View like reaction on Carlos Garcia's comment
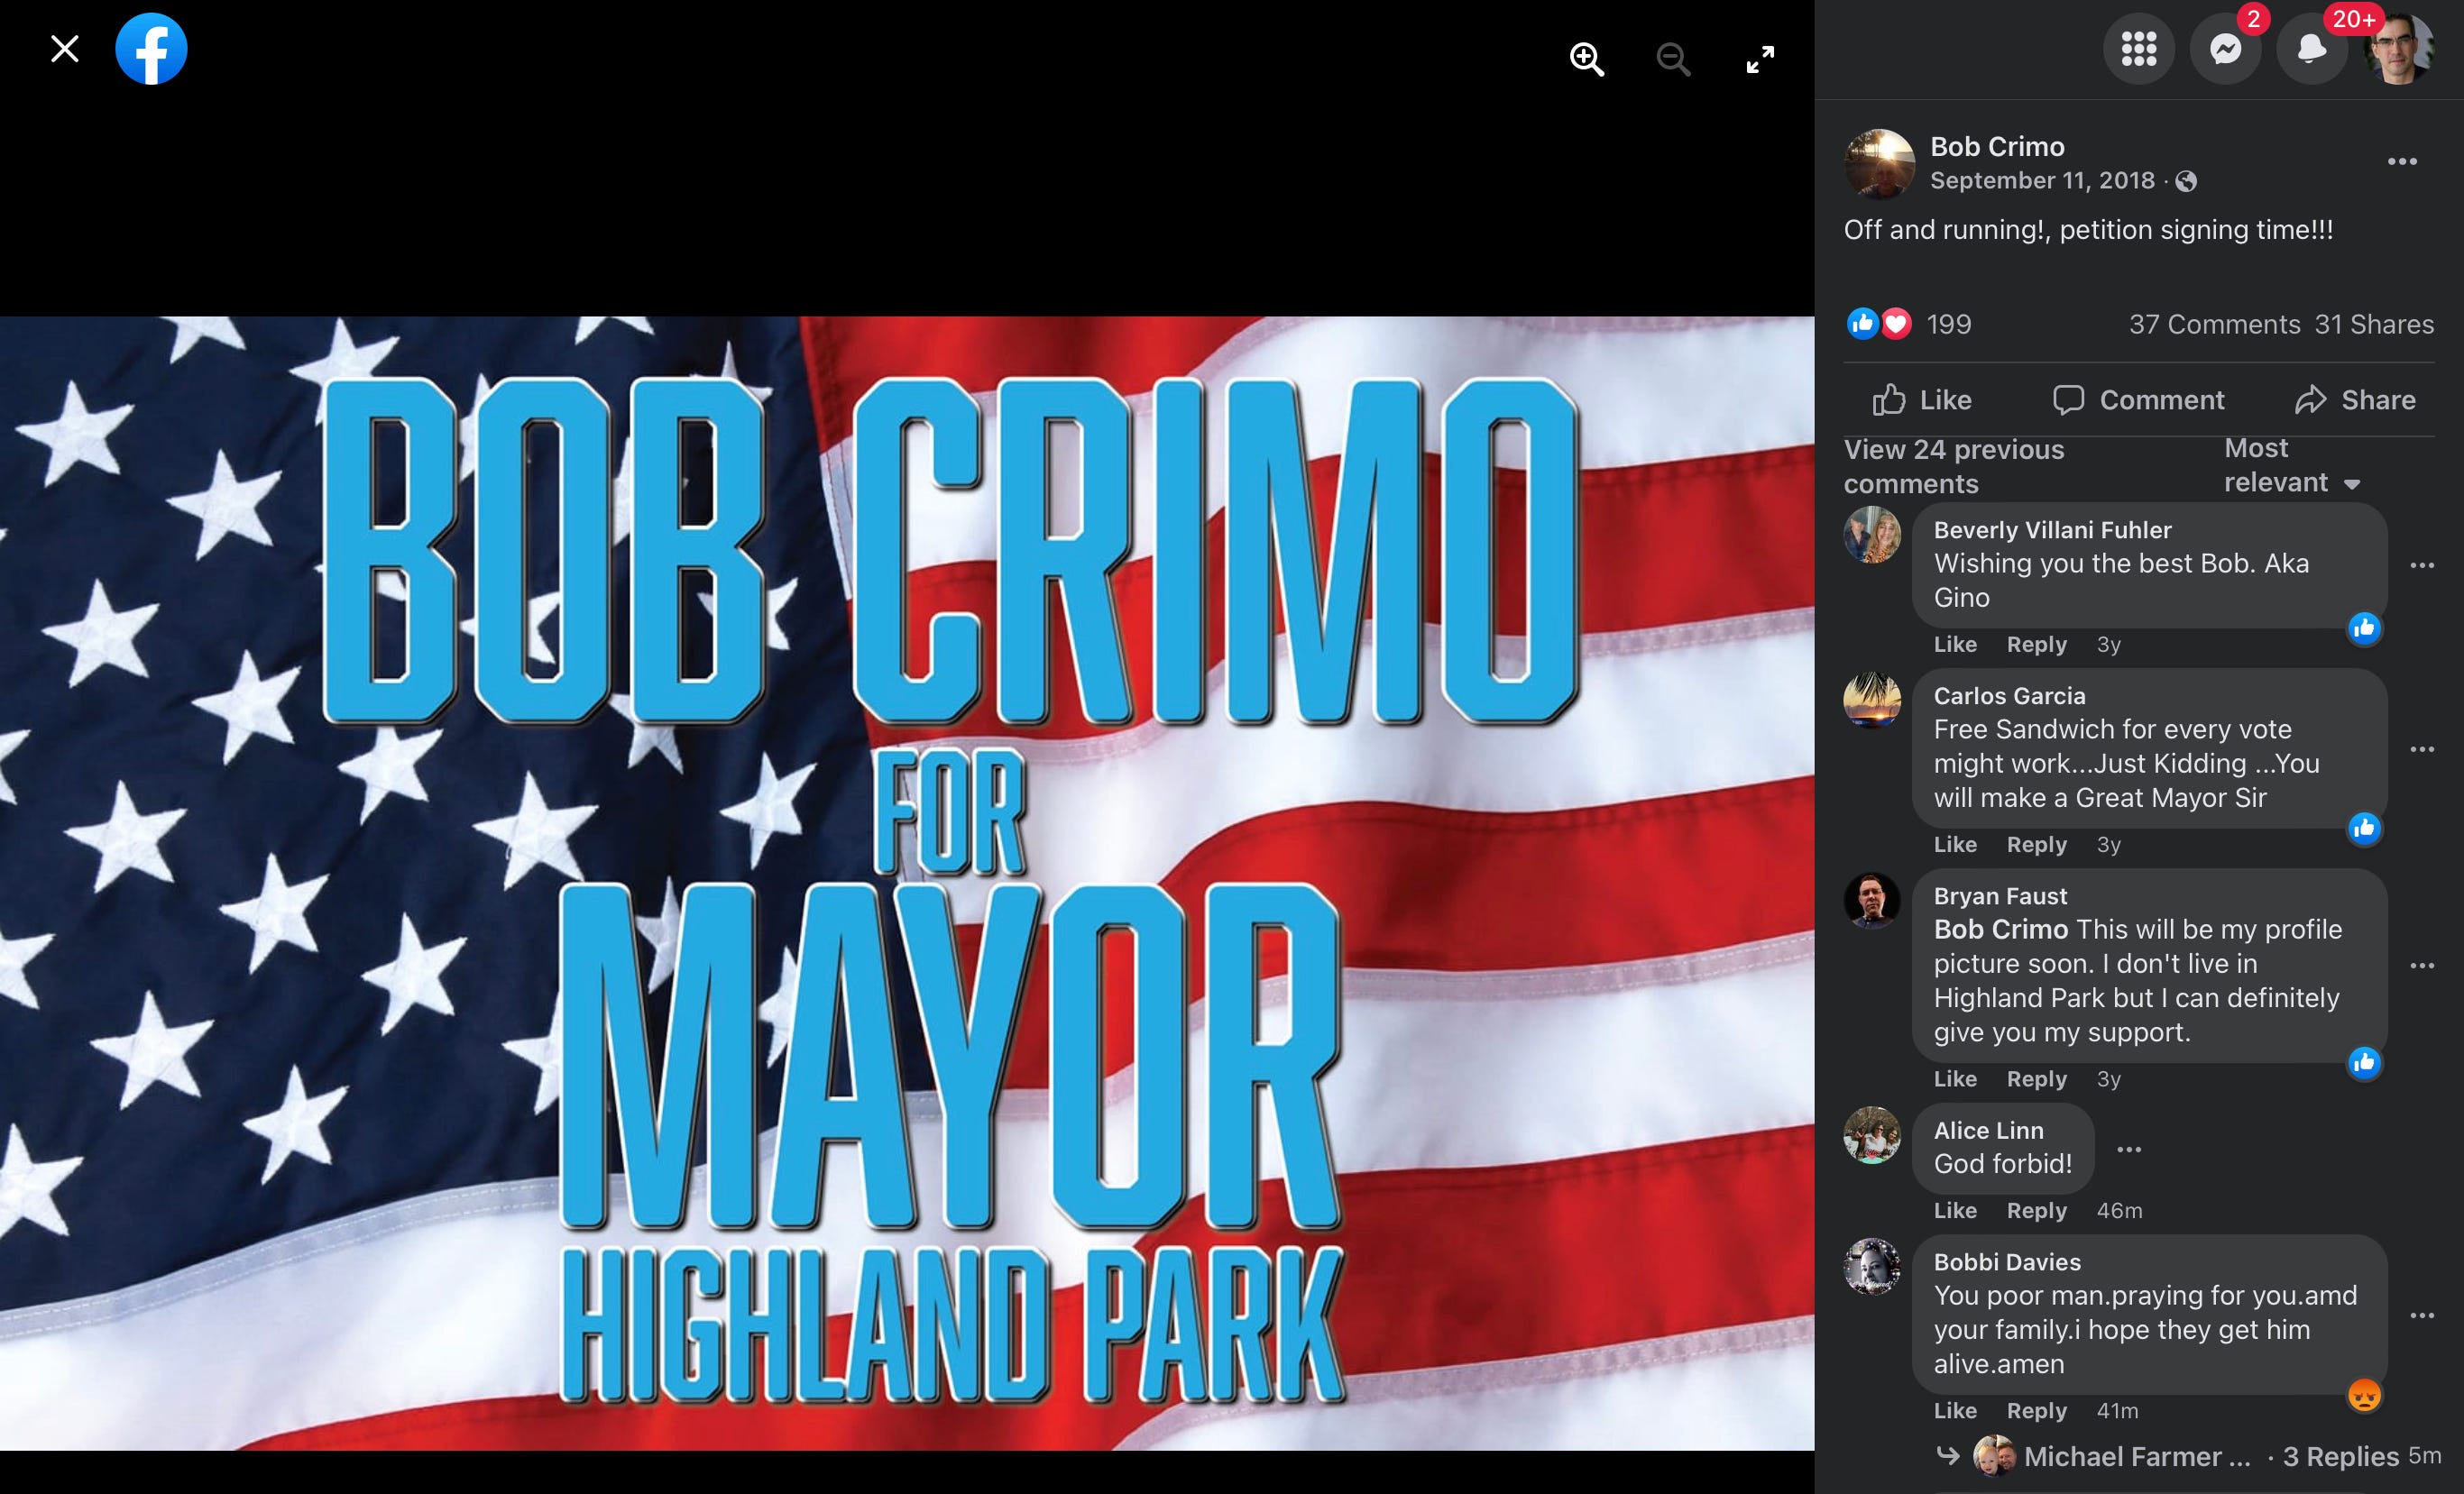2464x1494 pixels. 2364,828
